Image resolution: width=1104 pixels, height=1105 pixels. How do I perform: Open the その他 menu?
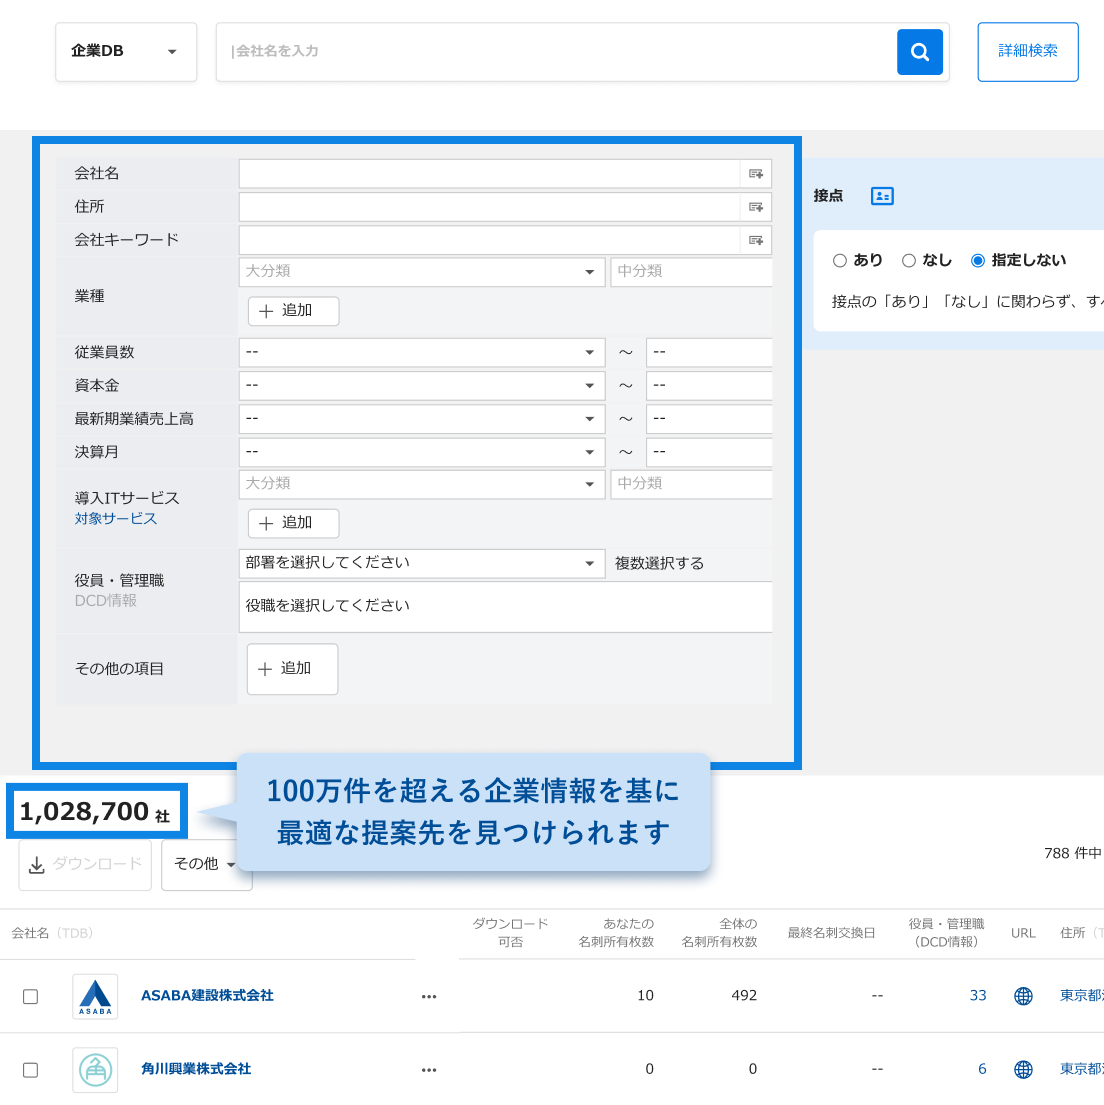pyautogui.click(x=205, y=864)
